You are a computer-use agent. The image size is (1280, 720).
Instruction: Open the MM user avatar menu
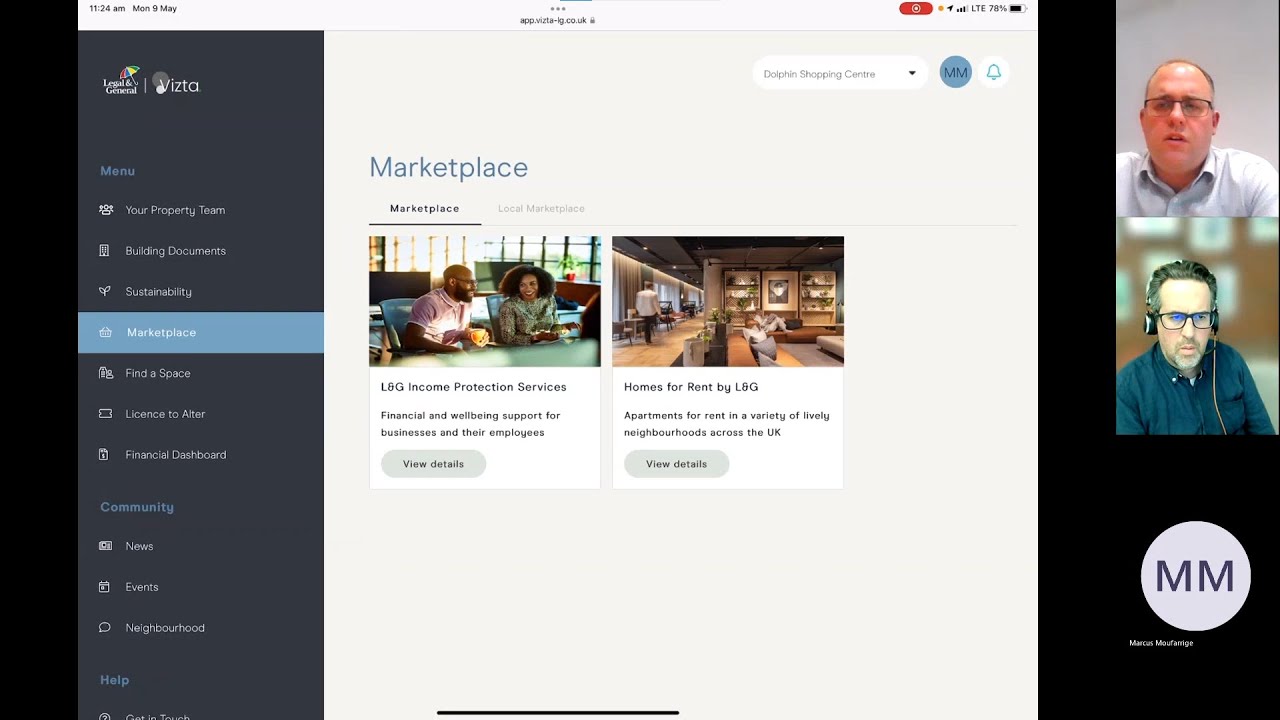tap(955, 72)
